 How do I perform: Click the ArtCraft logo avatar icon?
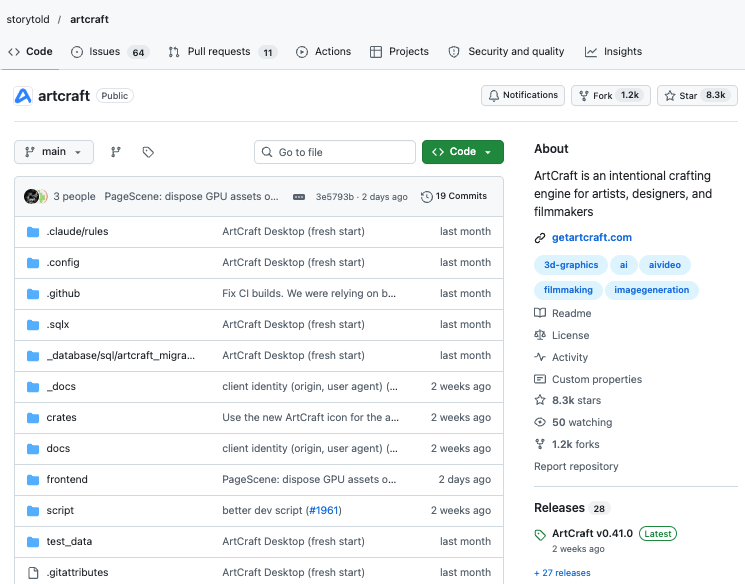[x=23, y=96]
